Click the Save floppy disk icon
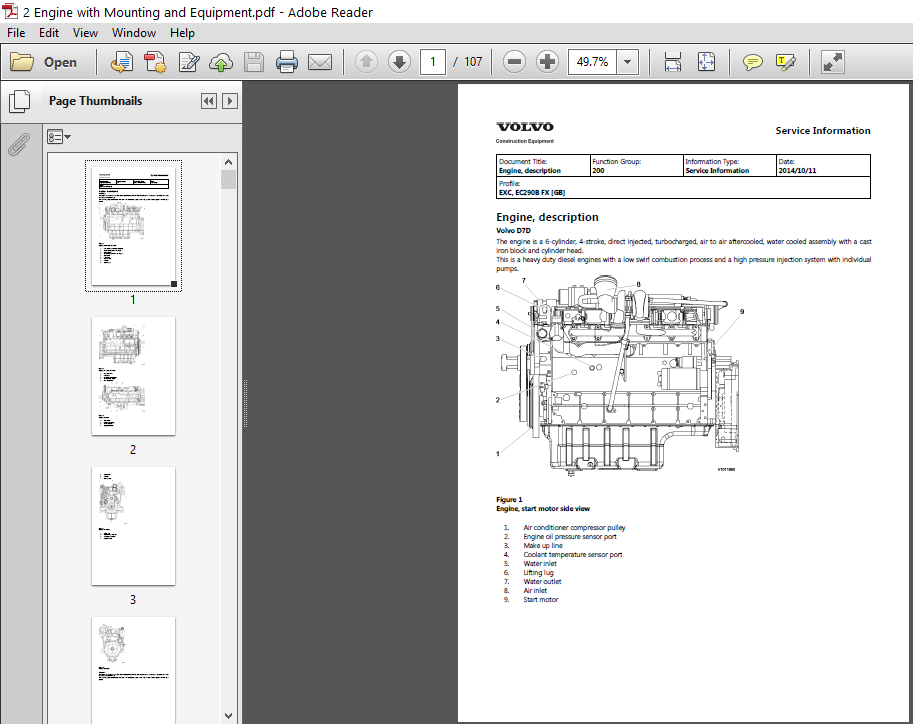The image size is (913, 724). [254, 62]
